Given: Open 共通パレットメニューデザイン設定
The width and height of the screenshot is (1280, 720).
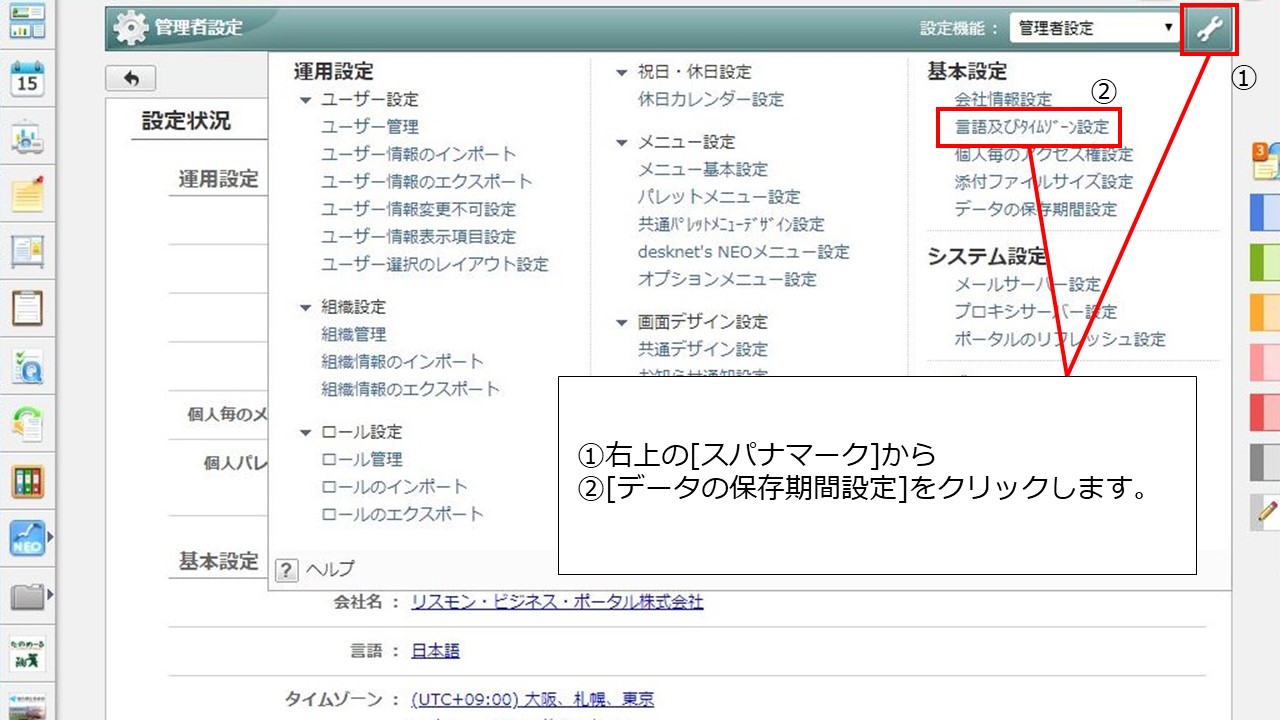Looking at the screenshot, I should pyautogui.click(x=731, y=225).
